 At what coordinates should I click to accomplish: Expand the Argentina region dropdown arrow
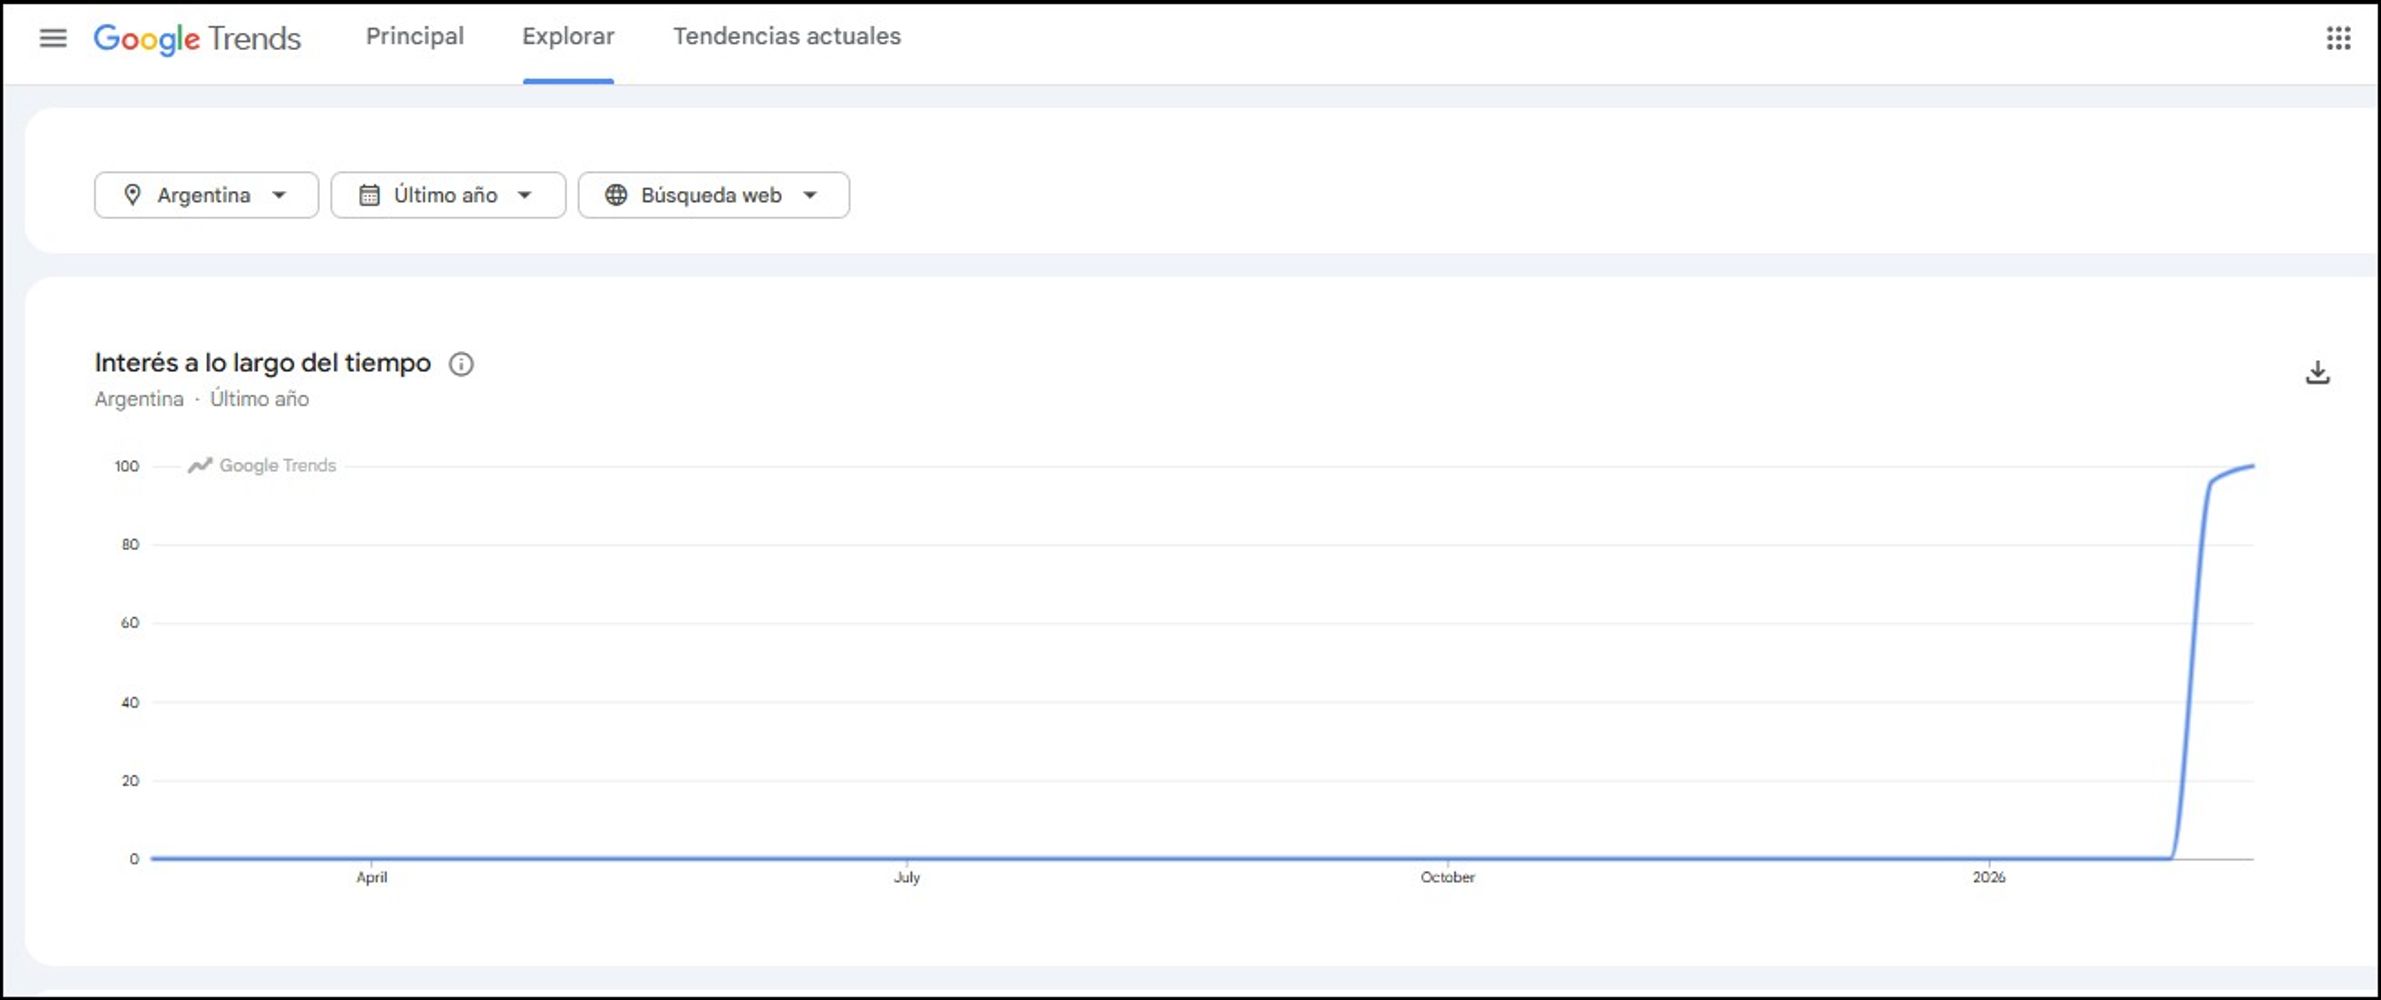[x=279, y=195]
